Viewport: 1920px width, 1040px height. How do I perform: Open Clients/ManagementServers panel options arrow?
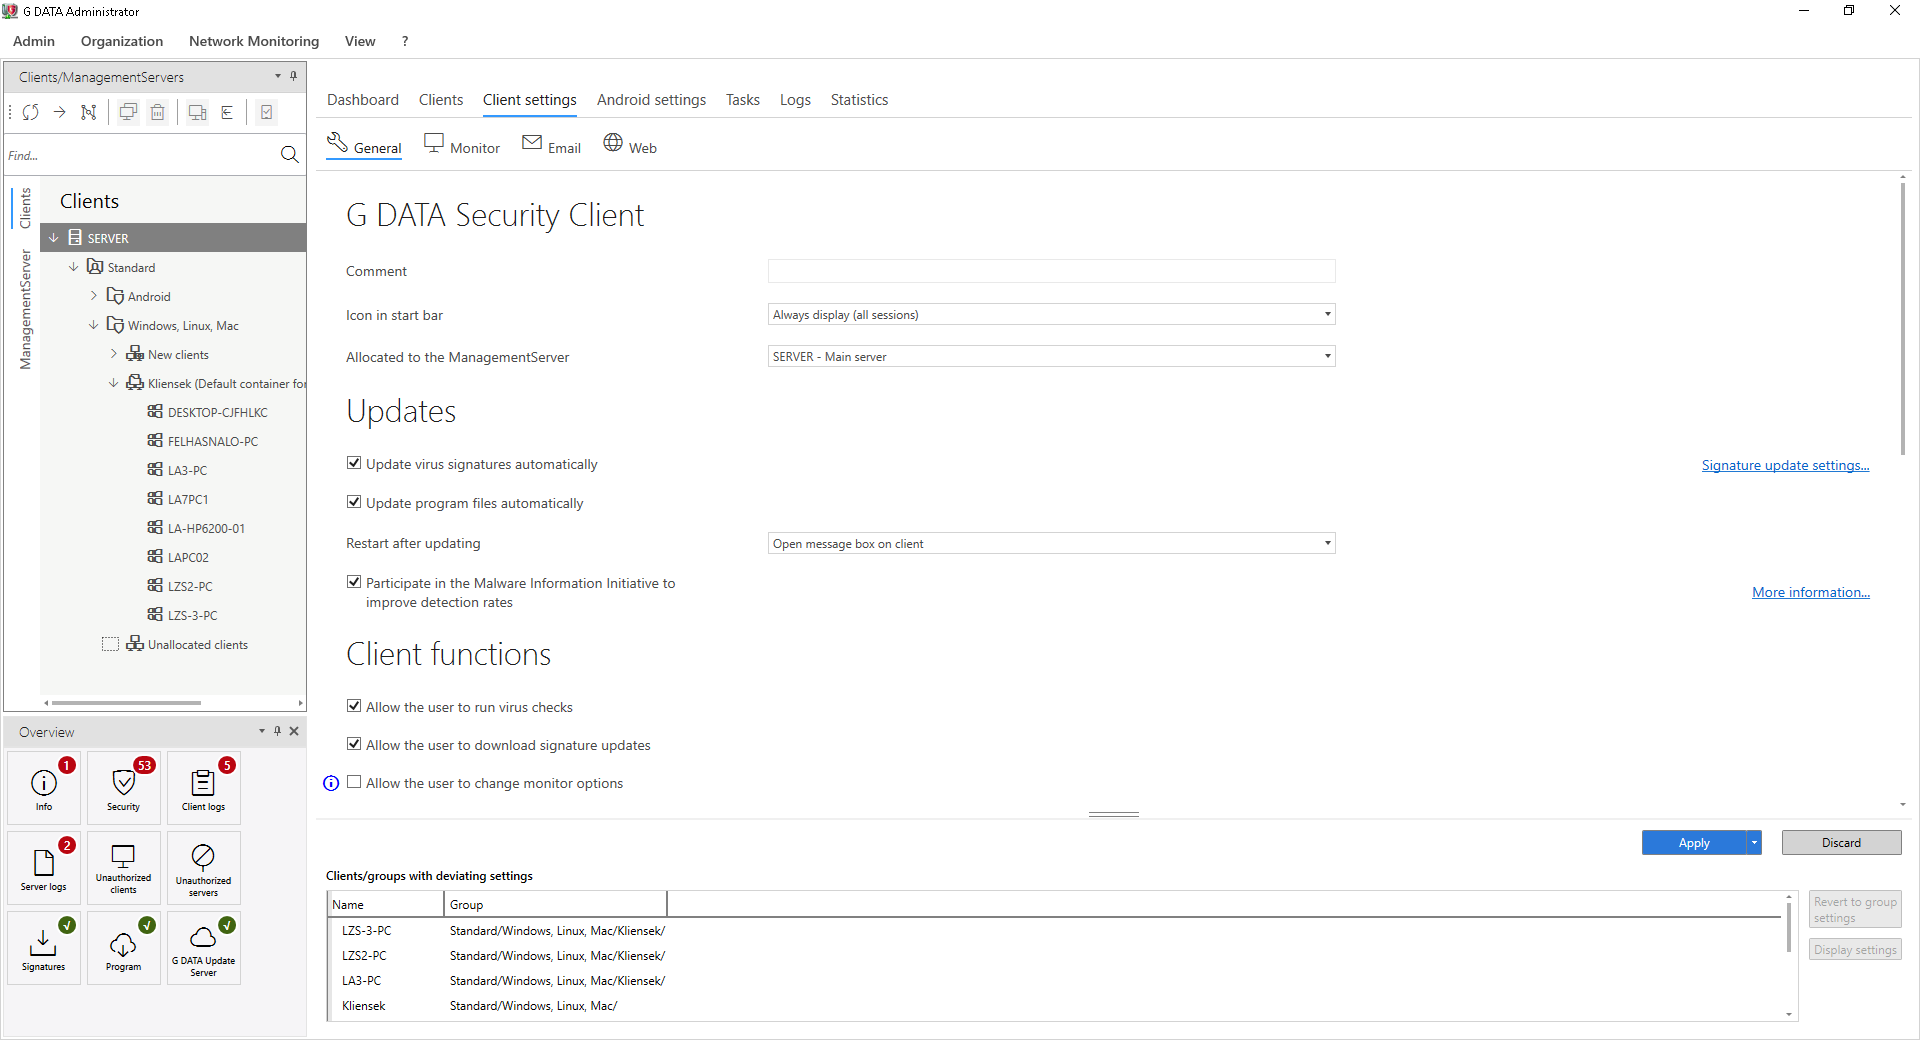(x=278, y=76)
